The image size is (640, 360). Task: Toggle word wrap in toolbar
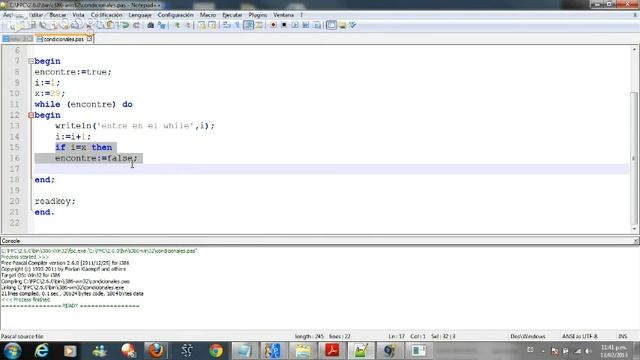tap(226, 25)
